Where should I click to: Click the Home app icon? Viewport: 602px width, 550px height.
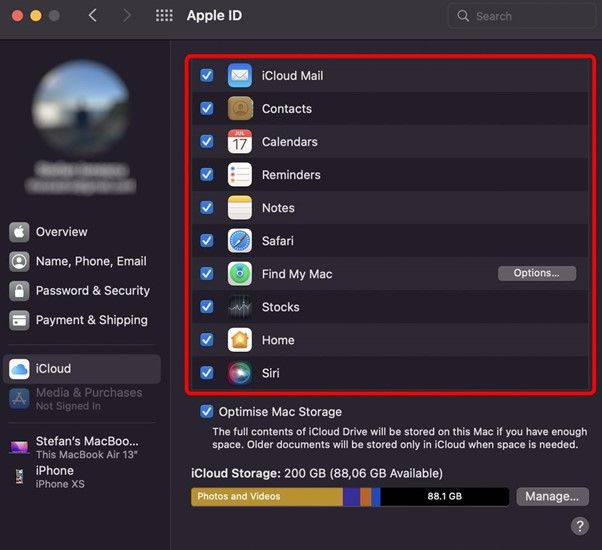[239, 340]
